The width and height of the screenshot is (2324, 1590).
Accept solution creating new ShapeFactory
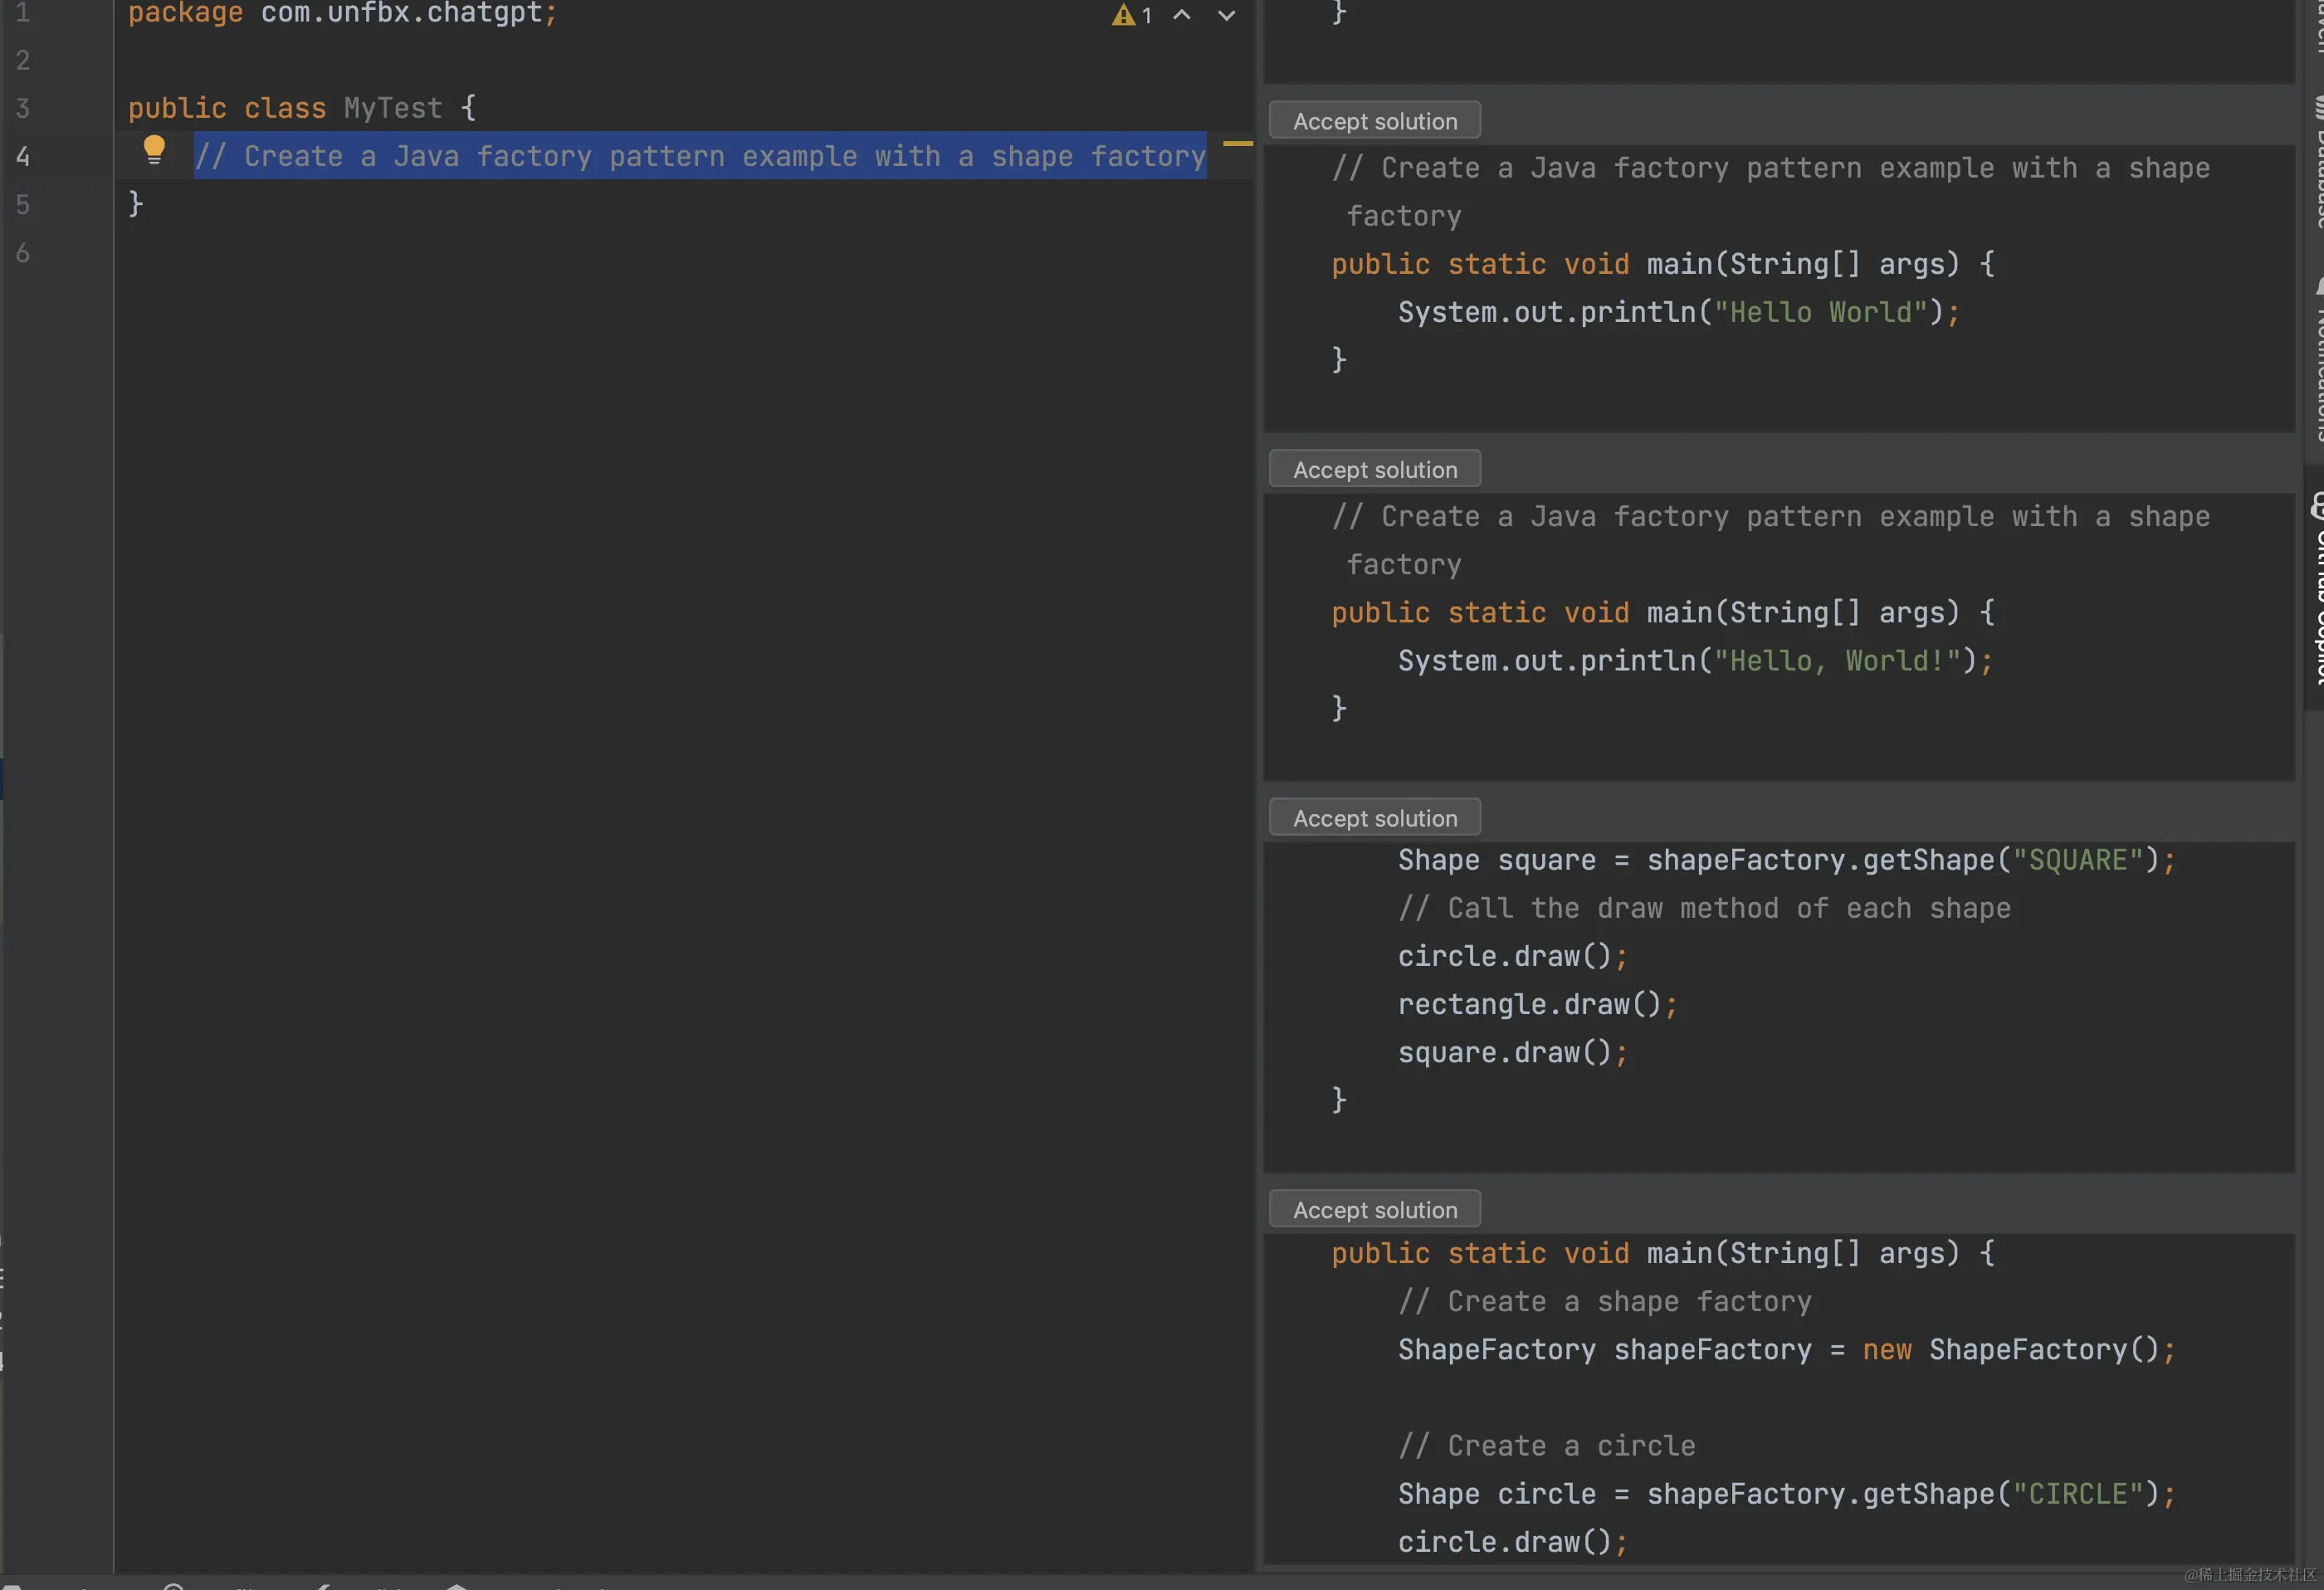point(1374,1210)
